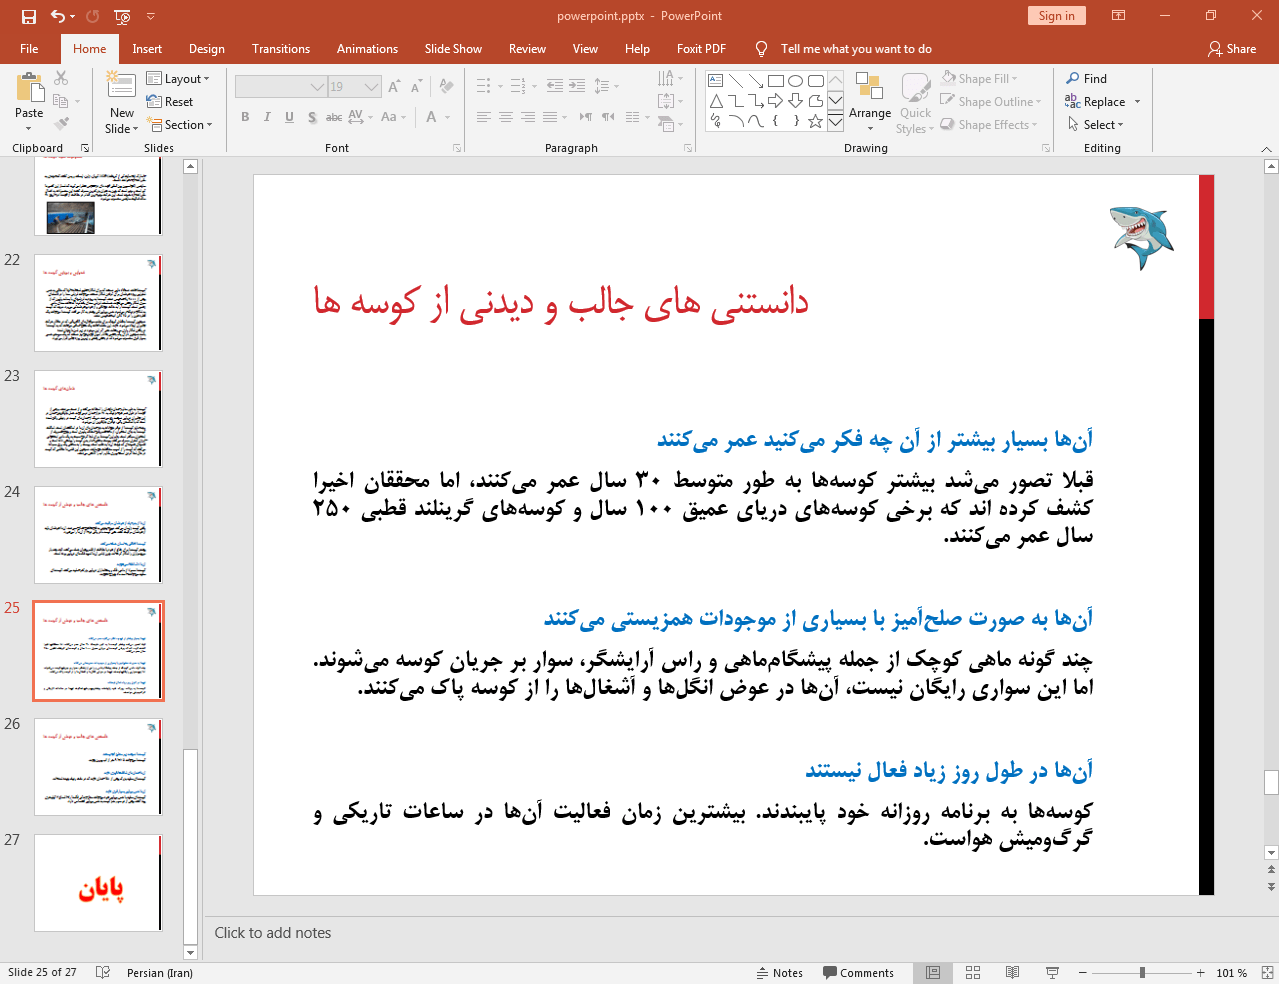Click the Undo arrow icon
Screen dimensions: 1279x984
tap(58, 16)
